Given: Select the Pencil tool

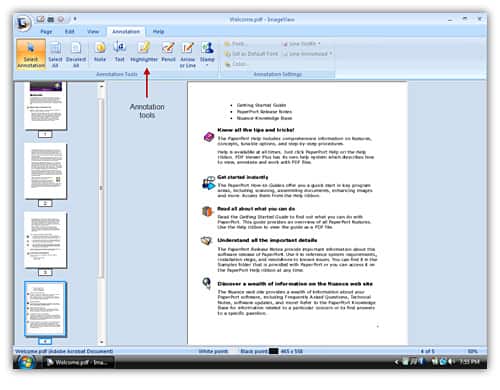Looking at the screenshot, I should pyautogui.click(x=168, y=52).
